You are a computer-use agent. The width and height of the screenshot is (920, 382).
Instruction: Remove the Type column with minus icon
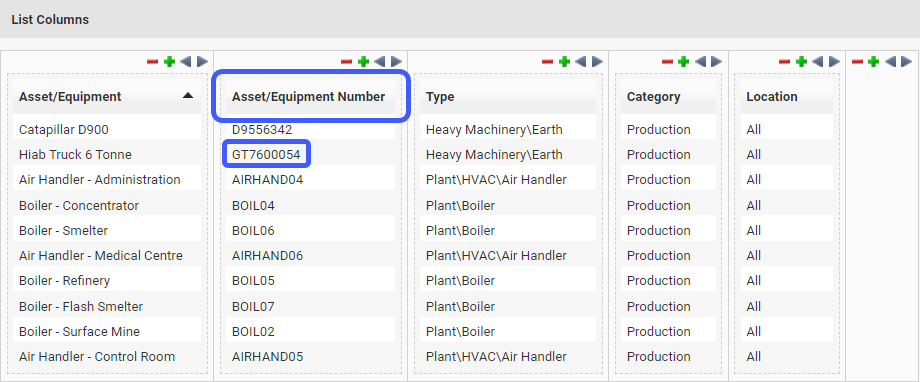pyautogui.click(x=547, y=62)
